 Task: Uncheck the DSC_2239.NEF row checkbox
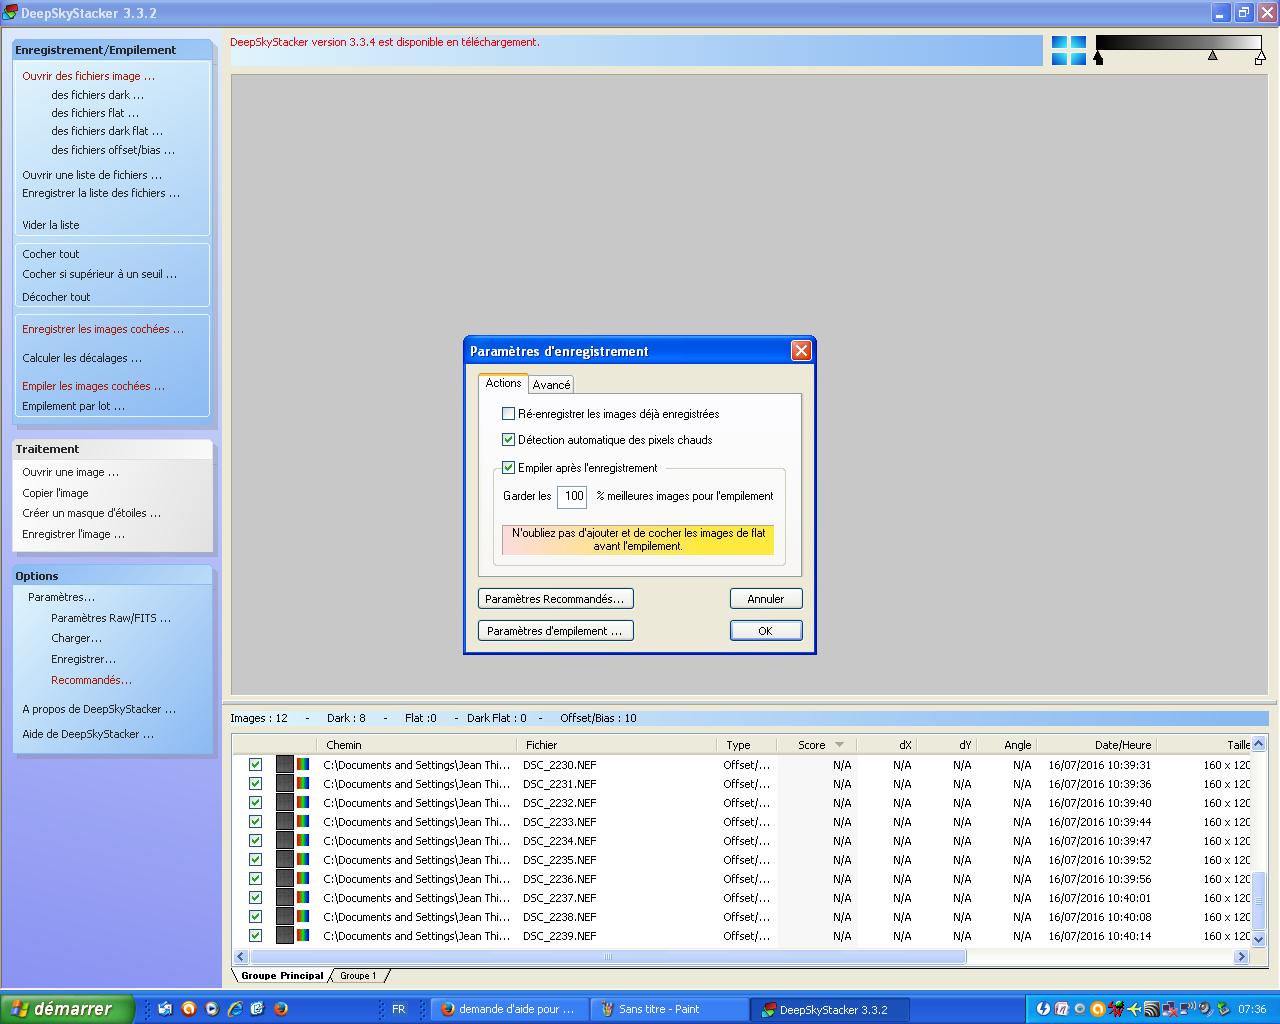pos(255,935)
